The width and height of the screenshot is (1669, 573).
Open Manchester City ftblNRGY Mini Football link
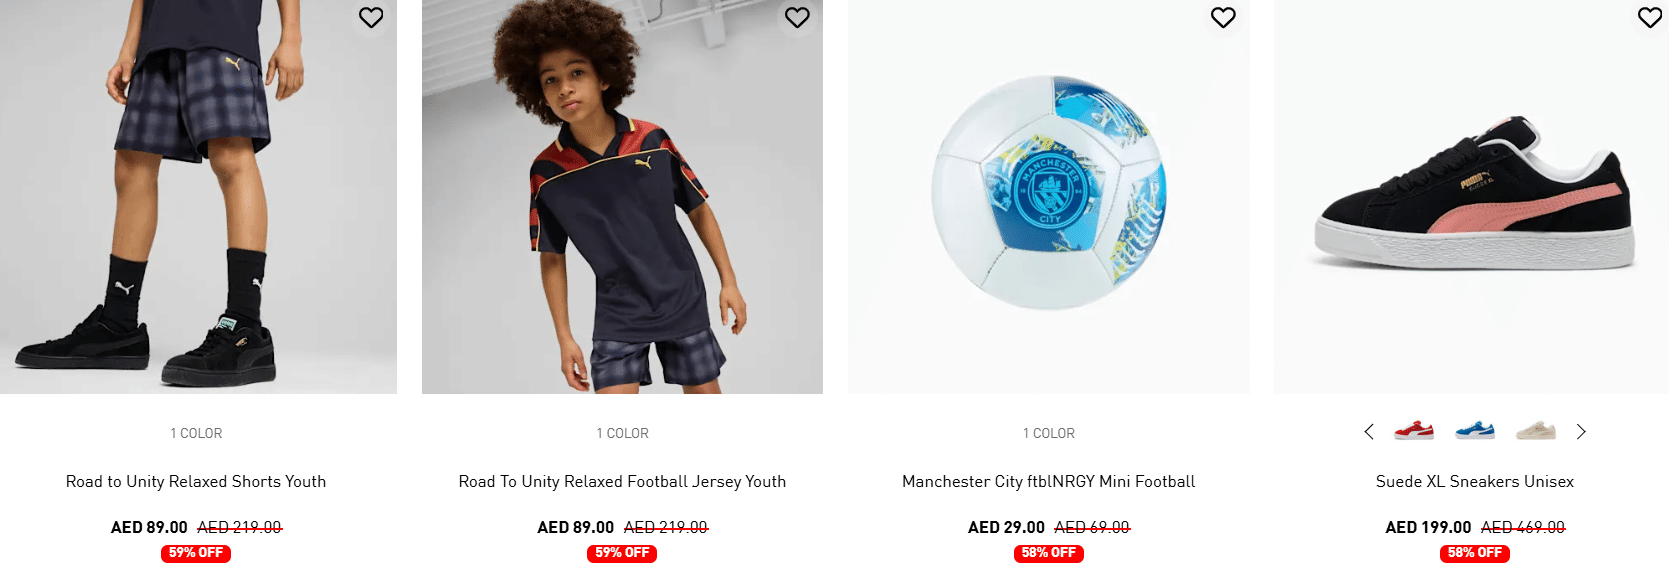click(x=1048, y=482)
